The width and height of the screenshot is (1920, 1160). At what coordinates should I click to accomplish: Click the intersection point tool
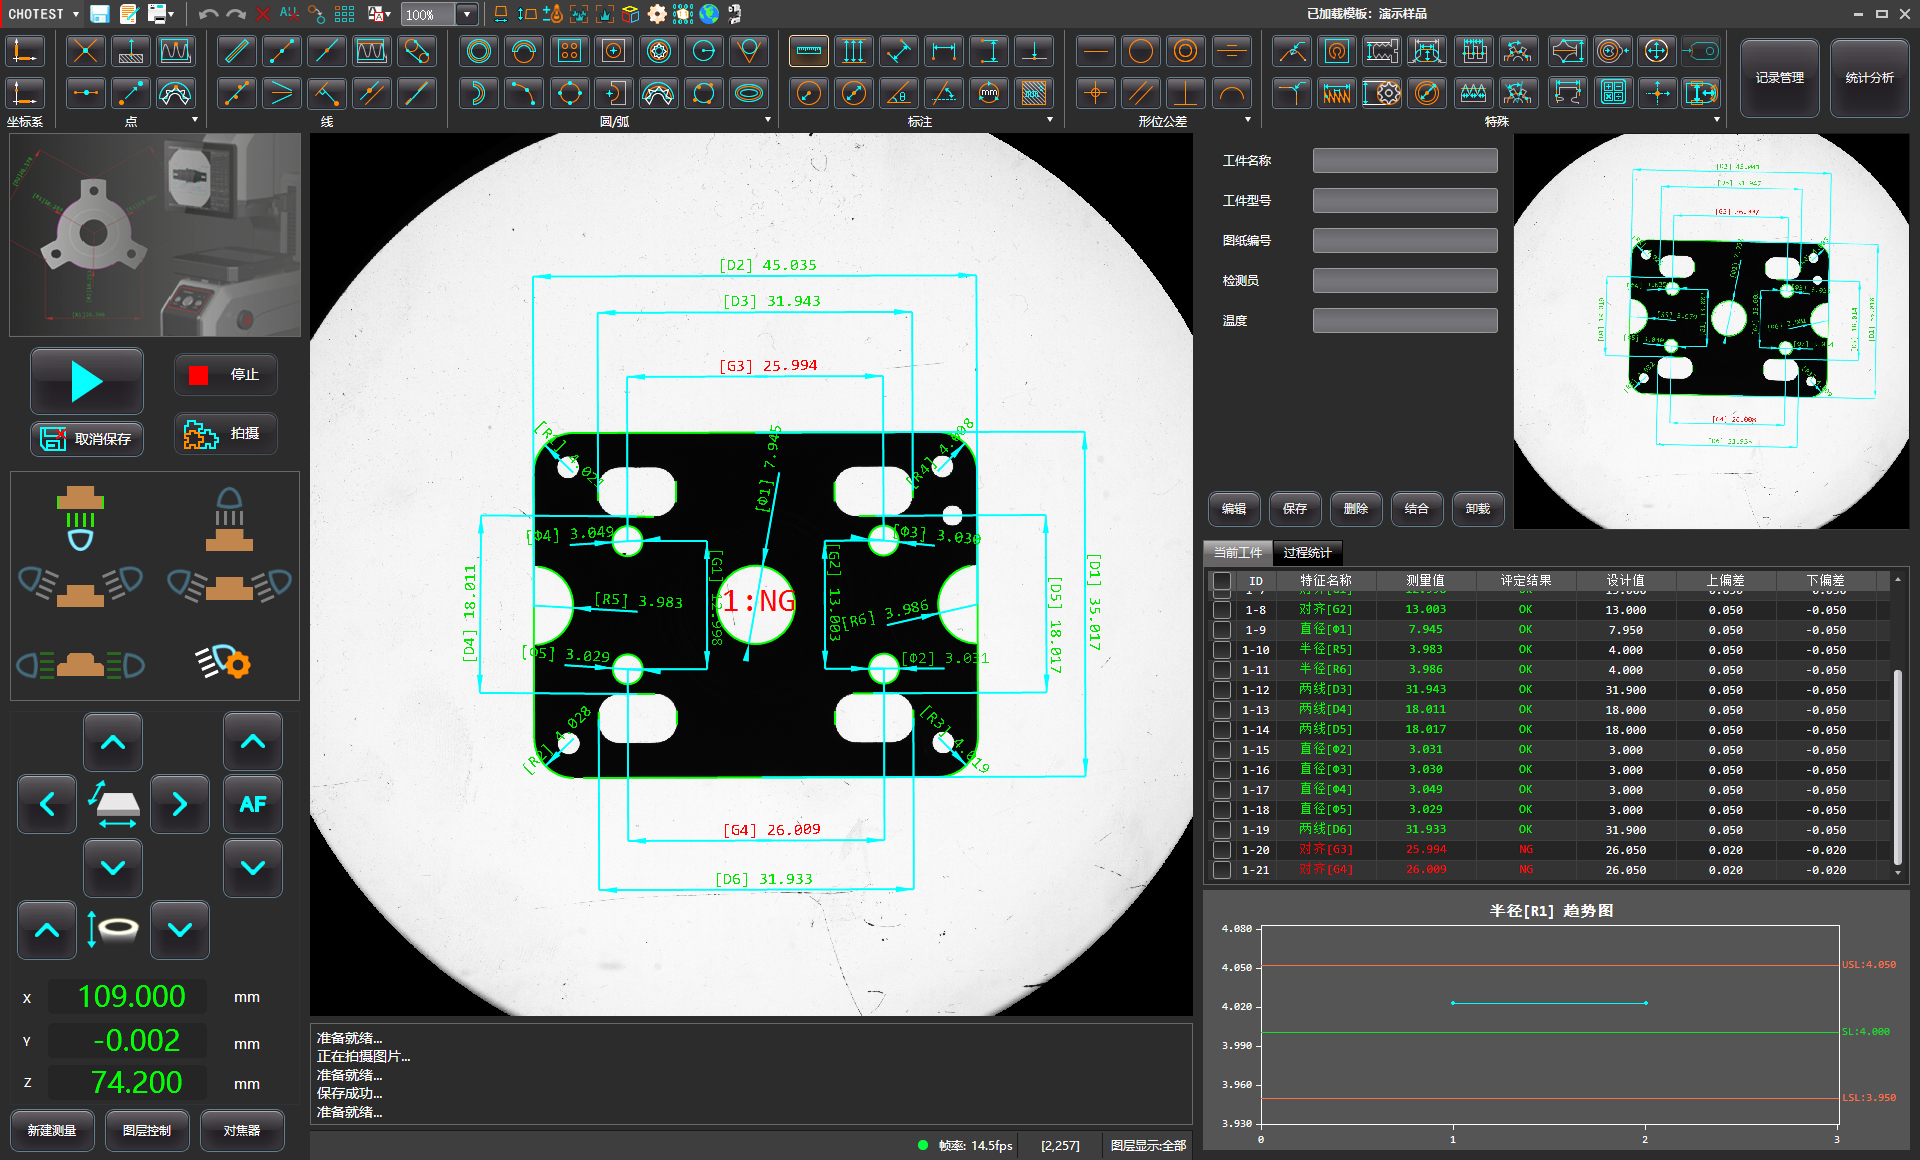tap(85, 51)
